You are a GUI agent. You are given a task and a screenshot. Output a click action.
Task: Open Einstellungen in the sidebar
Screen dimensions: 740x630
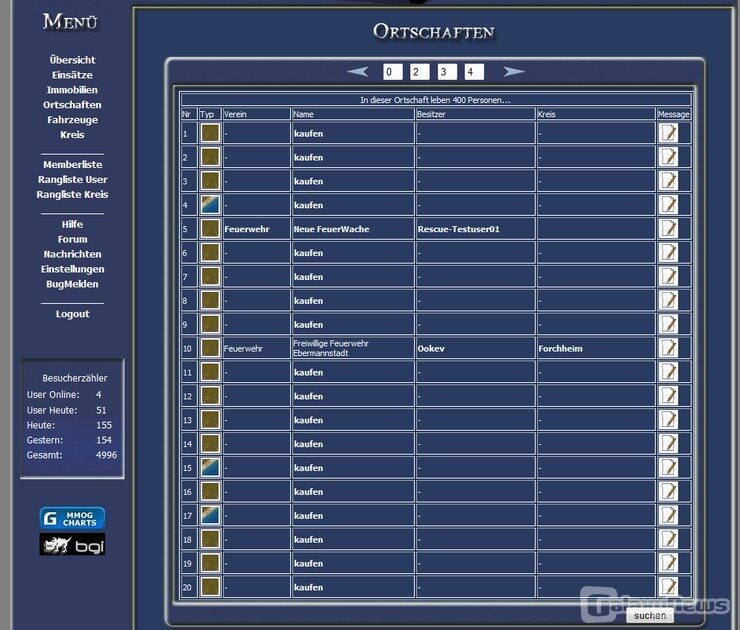(x=72, y=269)
